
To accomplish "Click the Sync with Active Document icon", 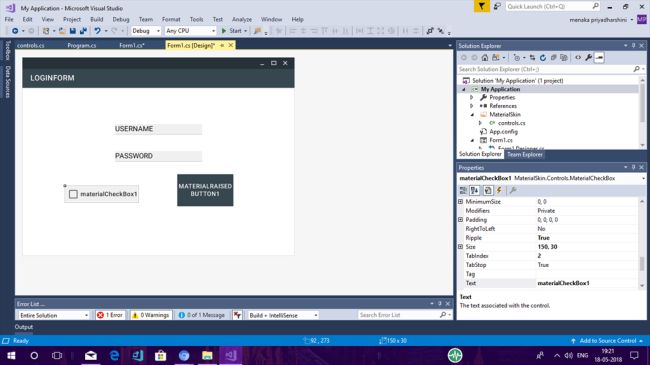I will tap(532, 58).
